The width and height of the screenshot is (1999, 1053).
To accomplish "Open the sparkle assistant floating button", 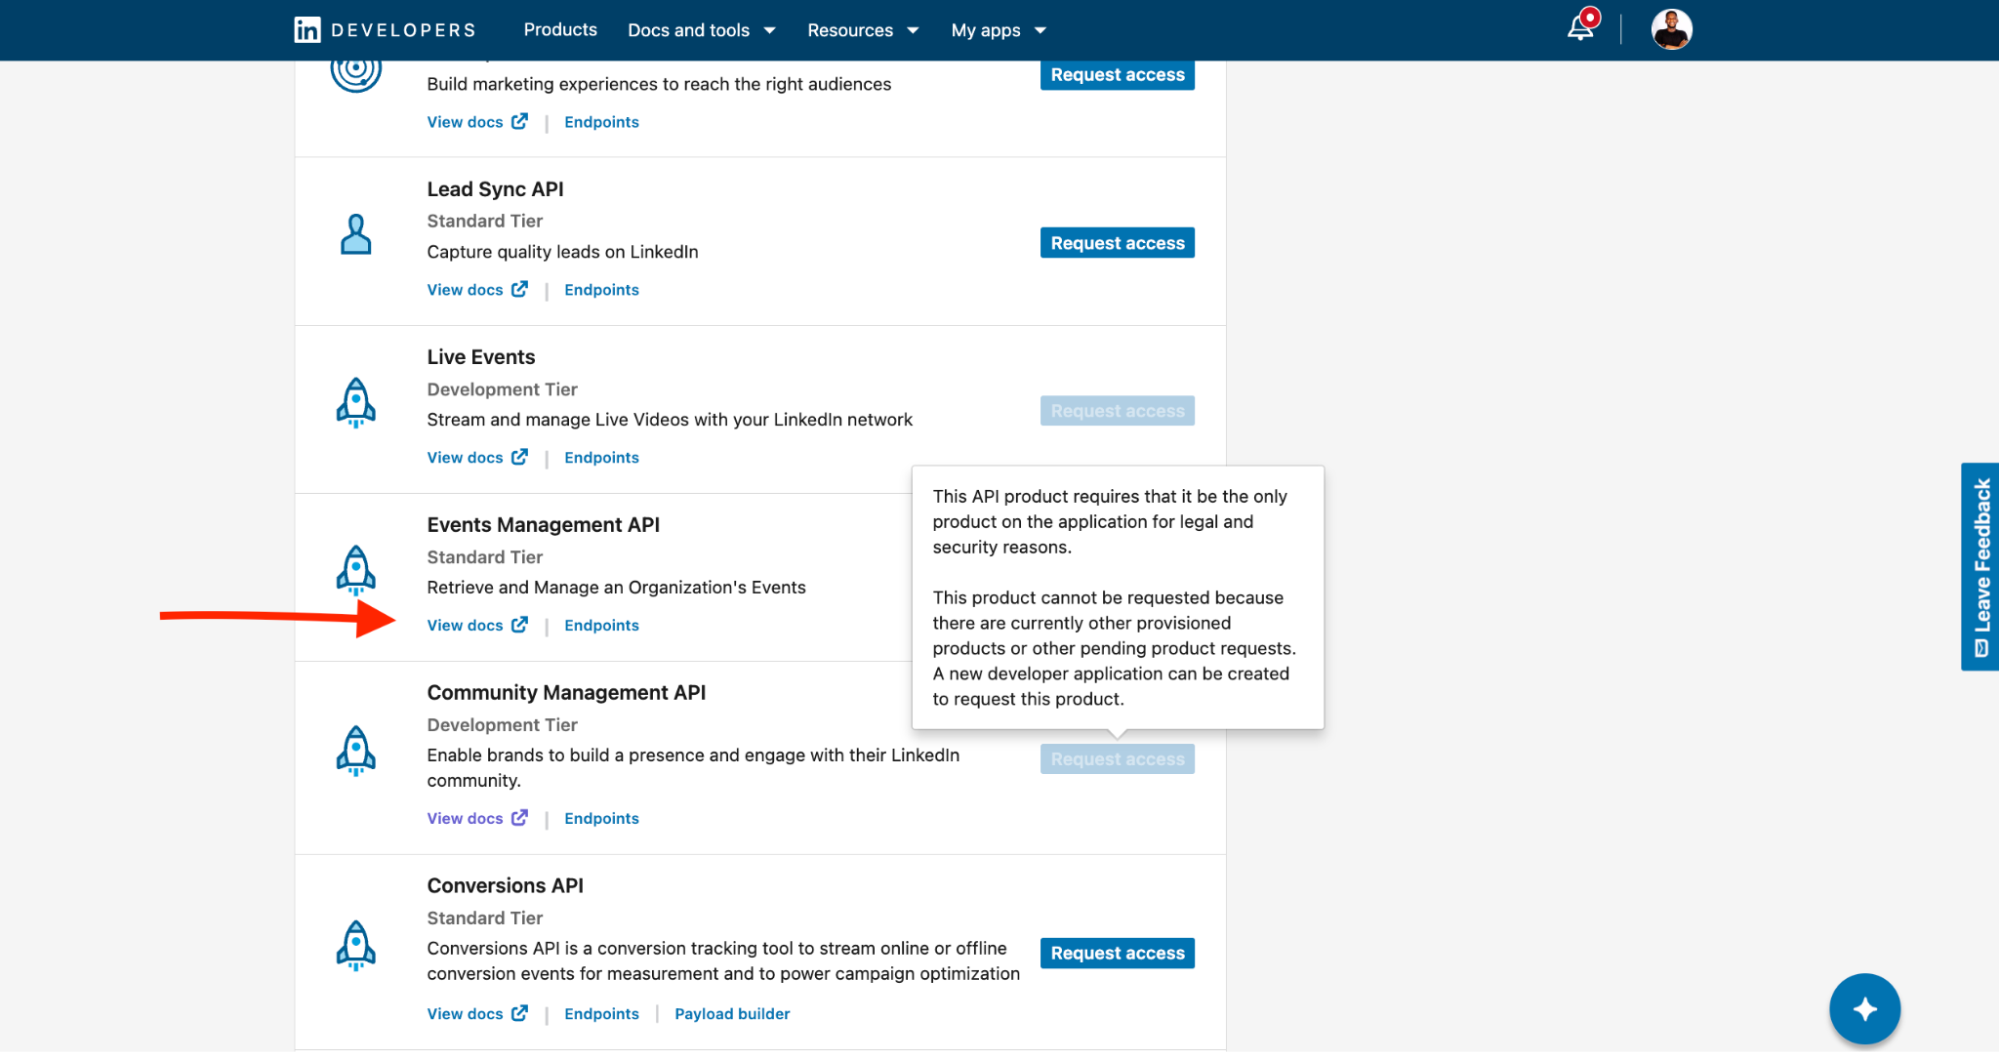I will point(1864,1009).
